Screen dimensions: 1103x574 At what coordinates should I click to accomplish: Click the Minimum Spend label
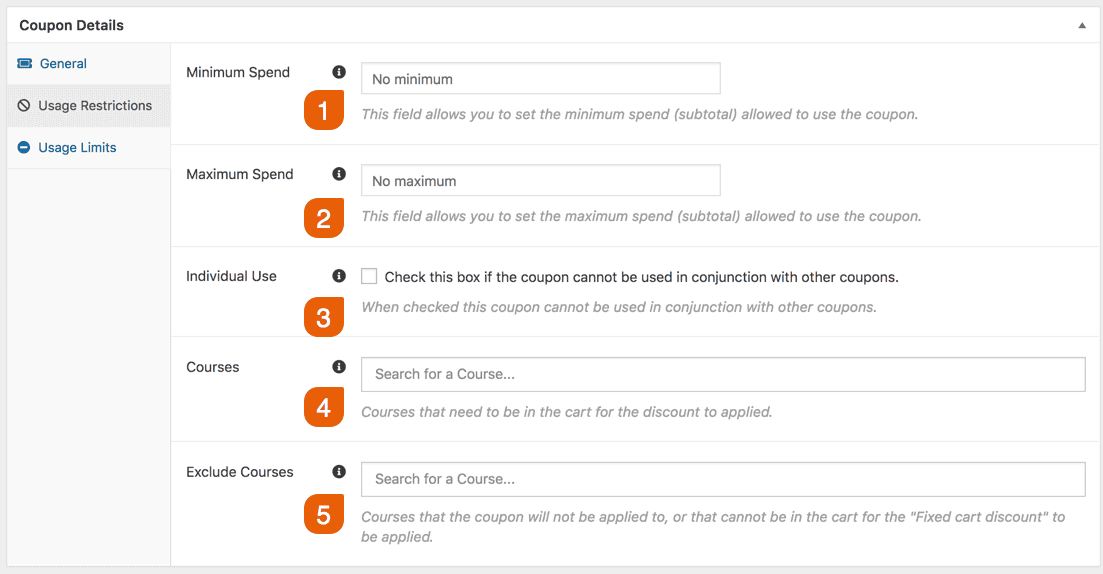point(238,72)
